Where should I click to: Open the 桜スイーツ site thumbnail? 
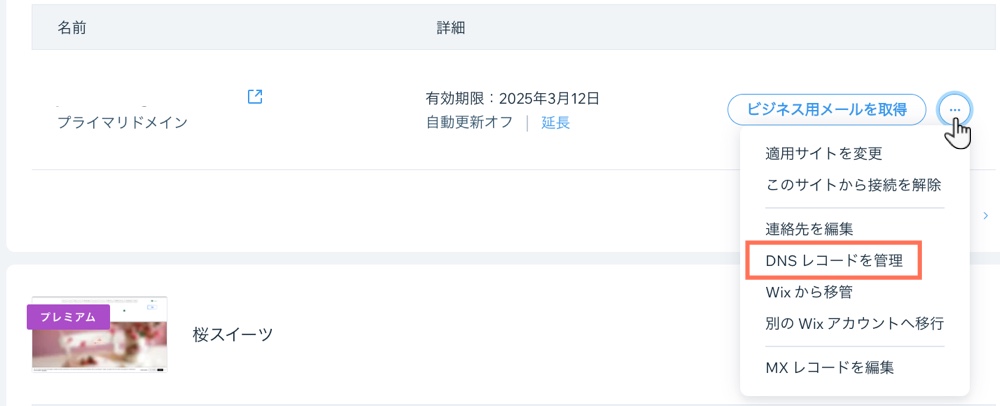(x=99, y=335)
